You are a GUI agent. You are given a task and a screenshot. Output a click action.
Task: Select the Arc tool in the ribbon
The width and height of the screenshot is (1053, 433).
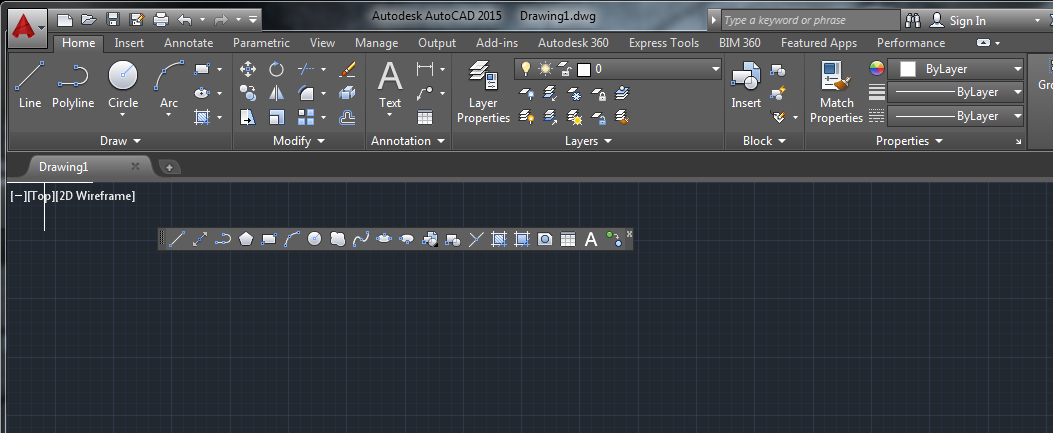click(169, 85)
